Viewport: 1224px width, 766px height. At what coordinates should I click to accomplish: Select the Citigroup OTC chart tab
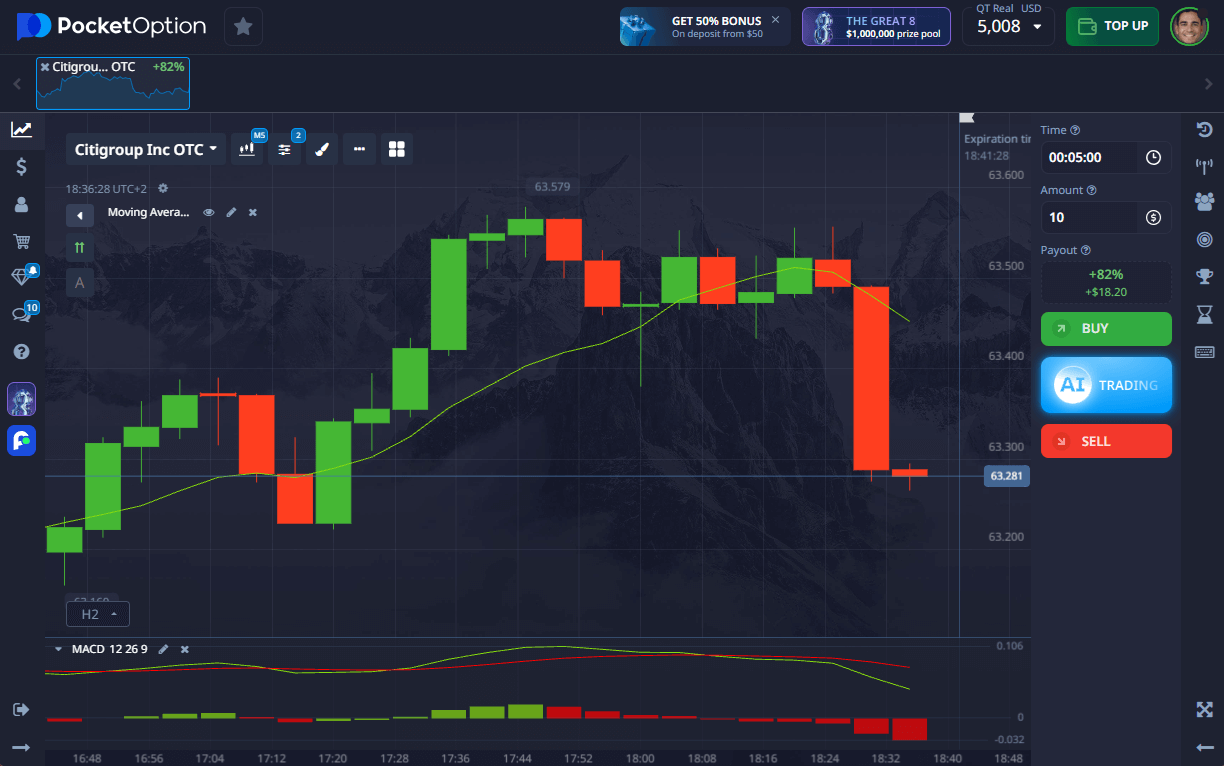(113, 82)
